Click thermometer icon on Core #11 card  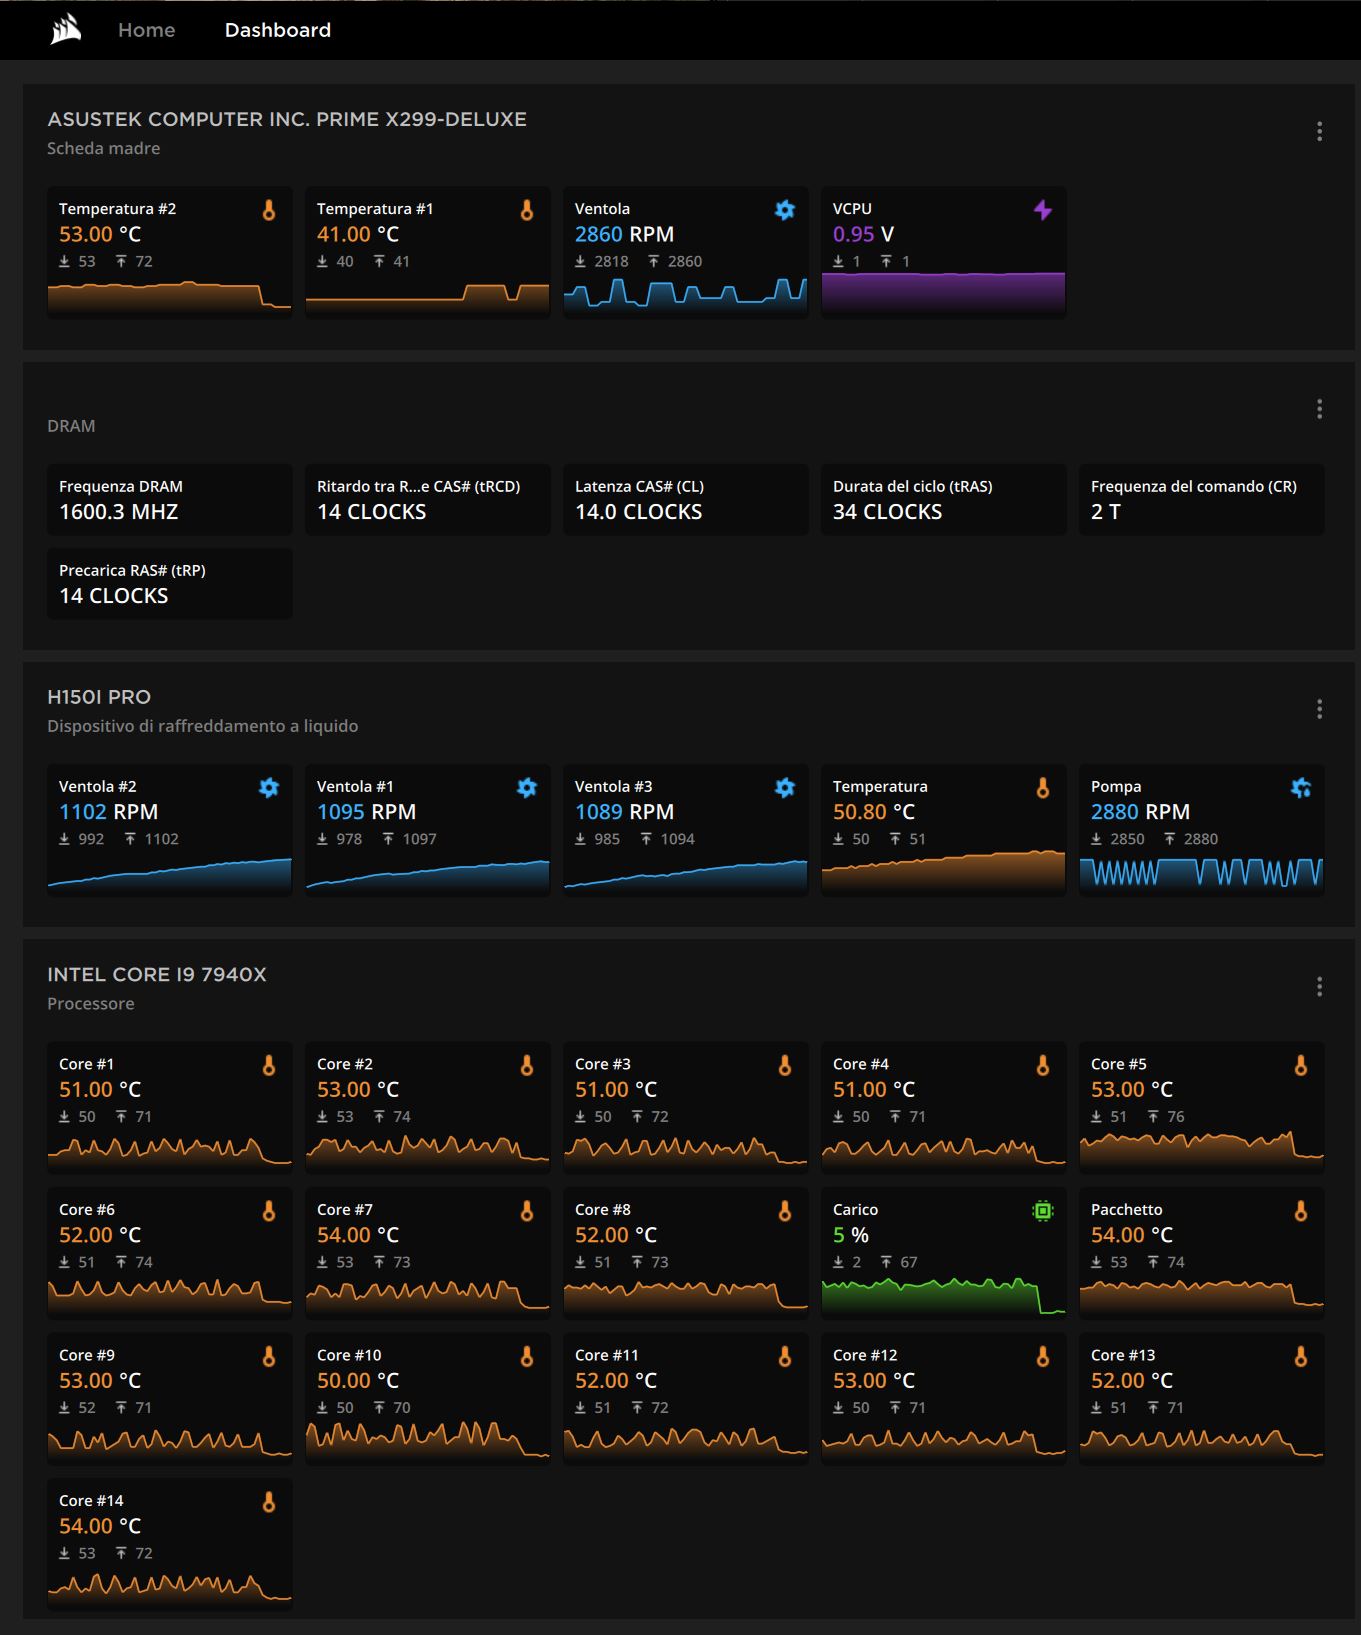tap(784, 1357)
